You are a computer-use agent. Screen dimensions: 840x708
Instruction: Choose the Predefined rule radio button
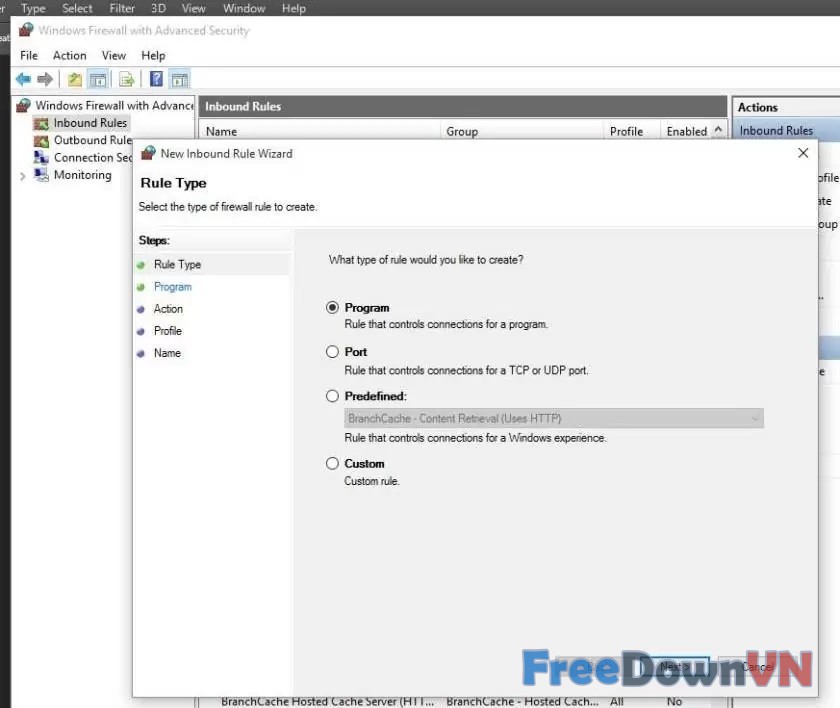(333, 396)
